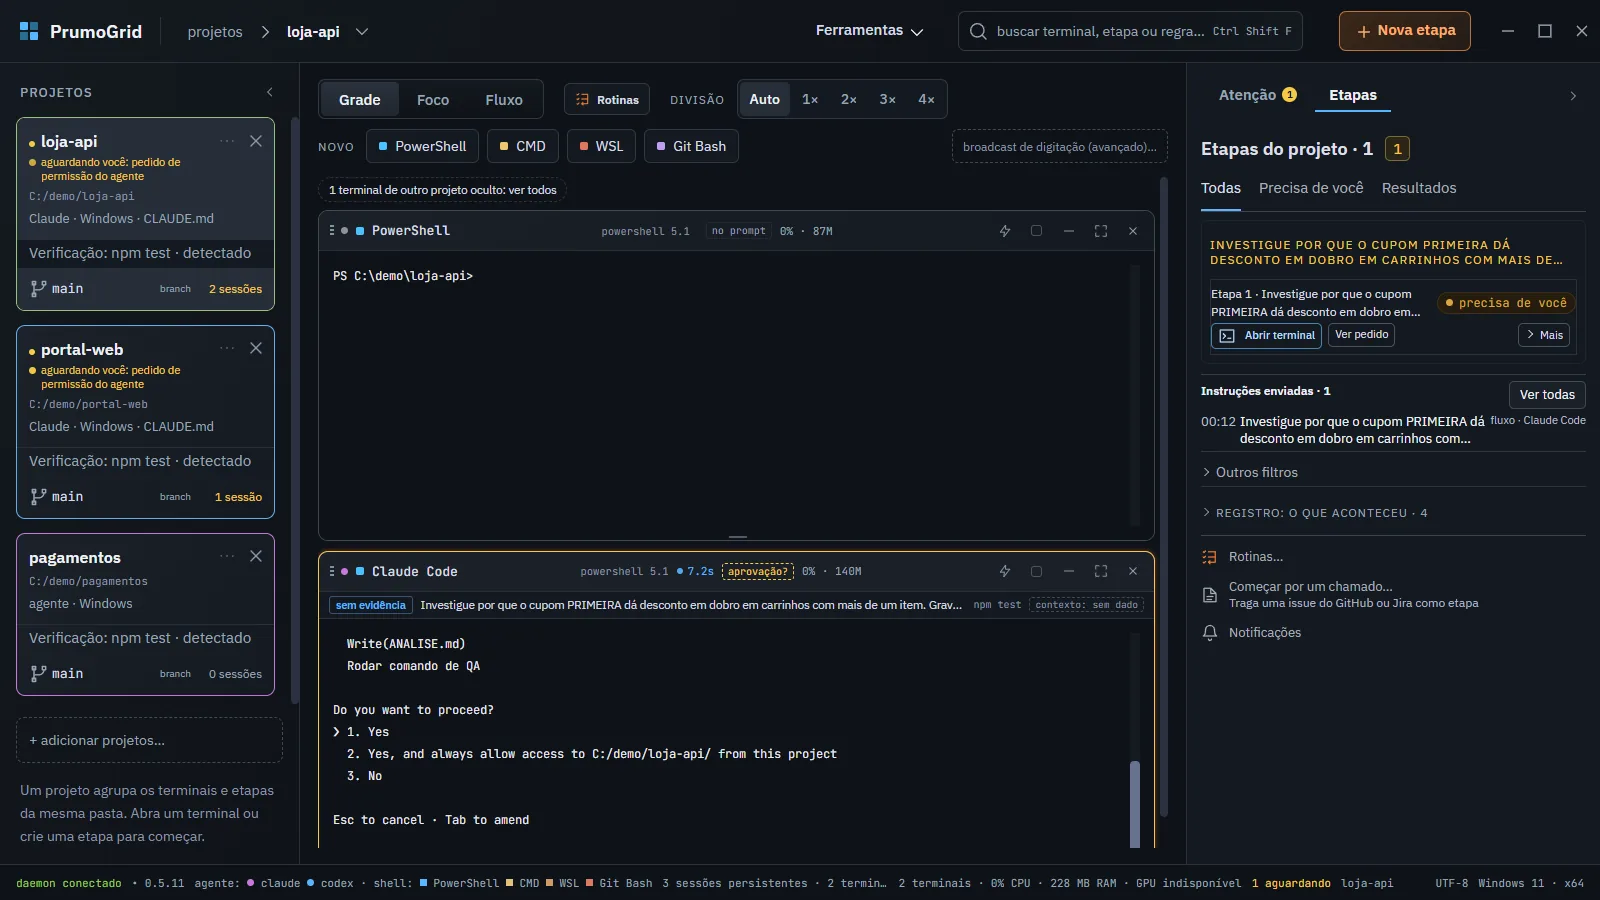
Task: Open the Ferramentas dropdown menu
Action: (x=869, y=31)
